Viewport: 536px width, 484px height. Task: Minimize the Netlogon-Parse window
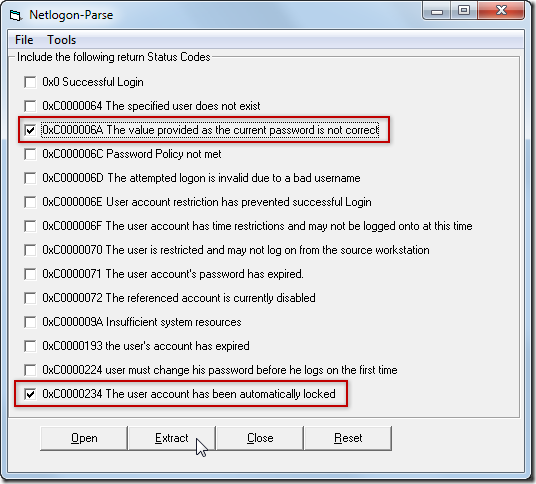[437, 11]
